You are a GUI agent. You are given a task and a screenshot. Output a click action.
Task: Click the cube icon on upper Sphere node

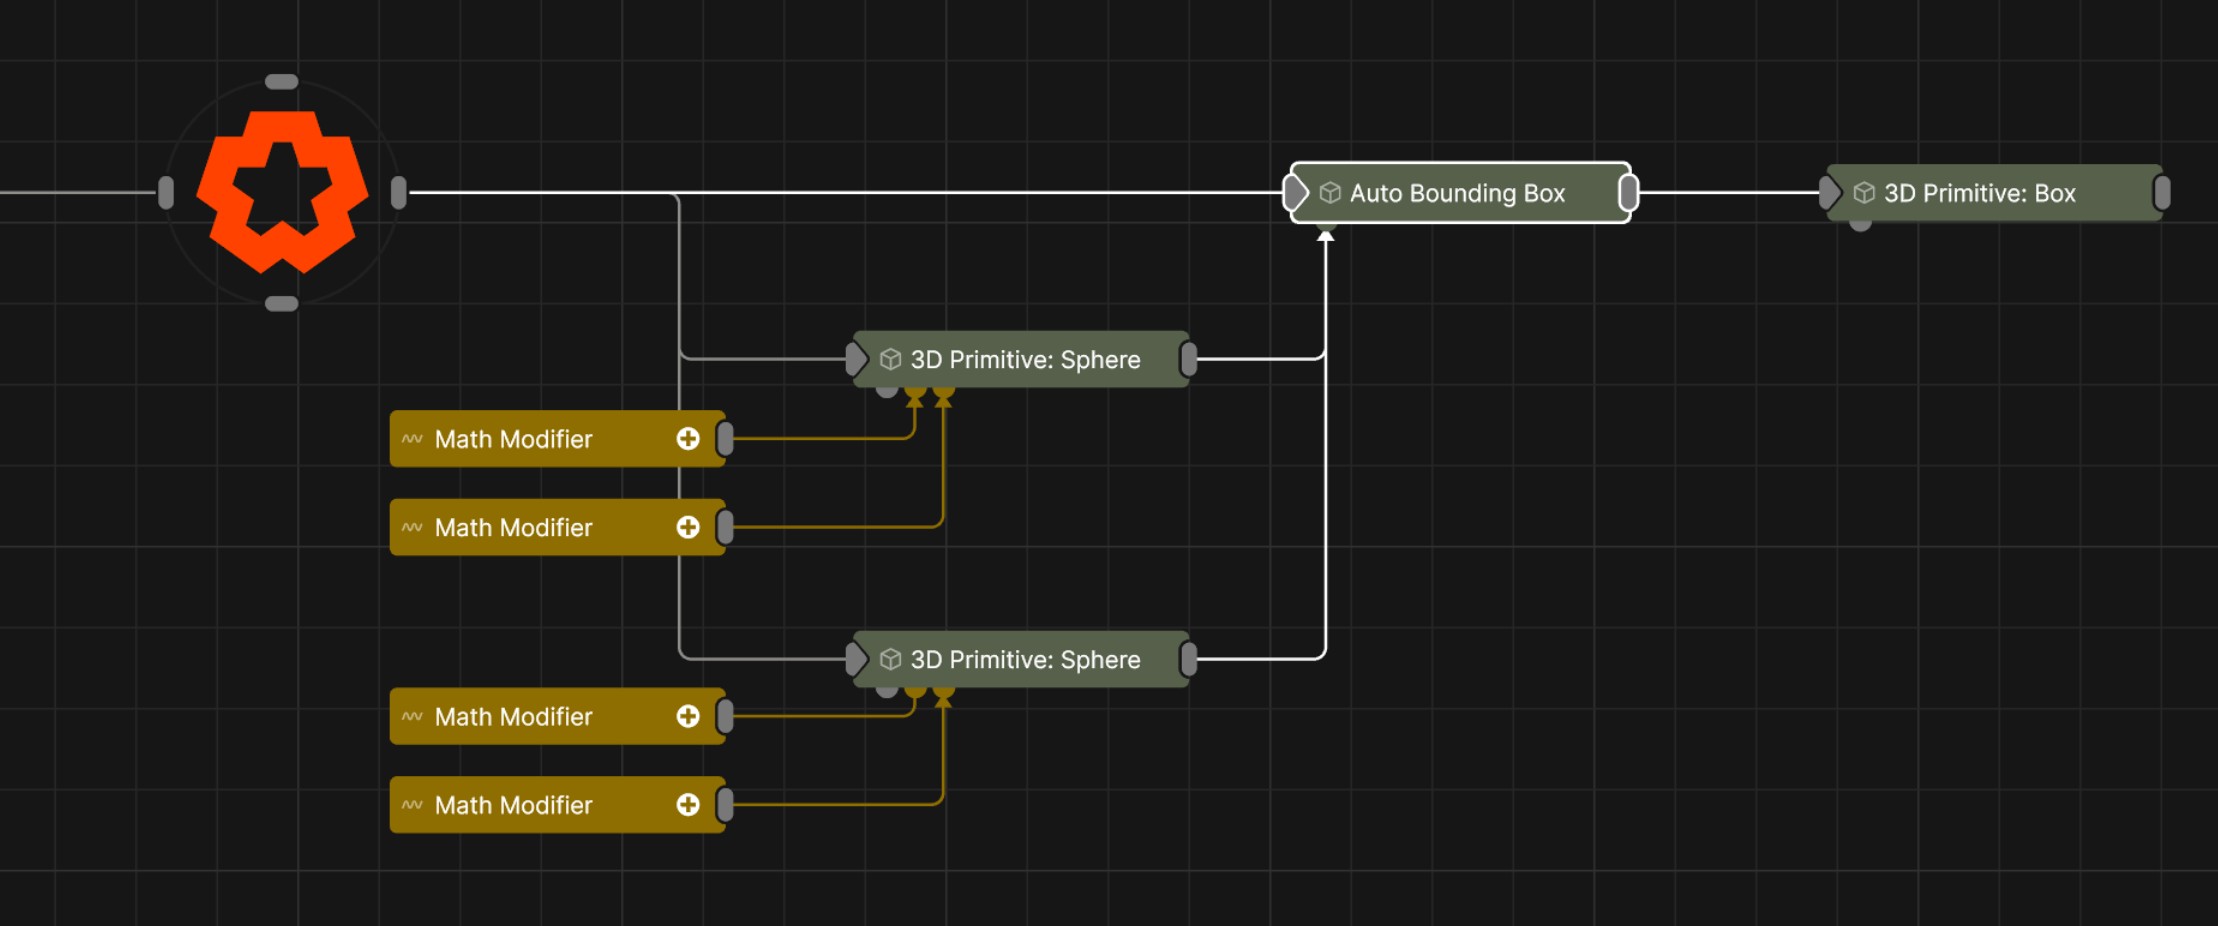pos(890,359)
